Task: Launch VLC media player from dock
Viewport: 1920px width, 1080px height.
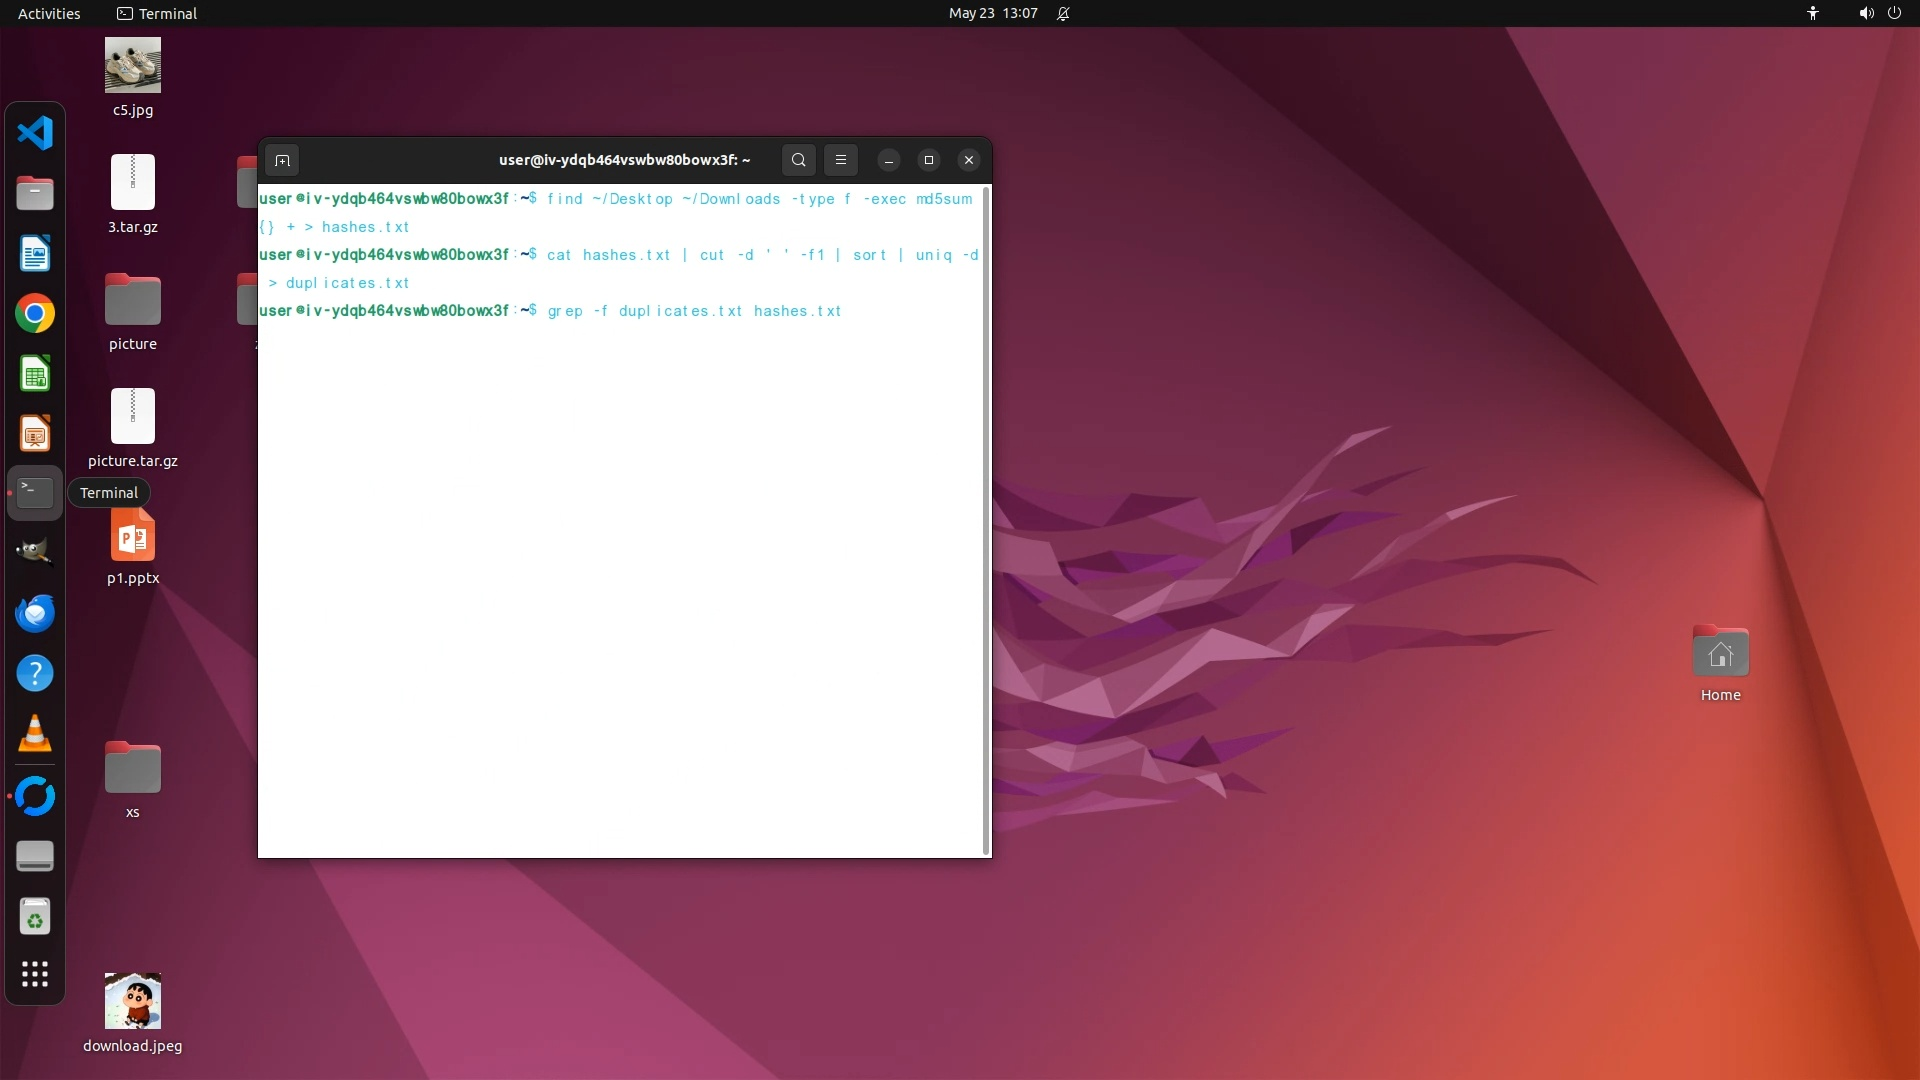Action: [35, 734]
